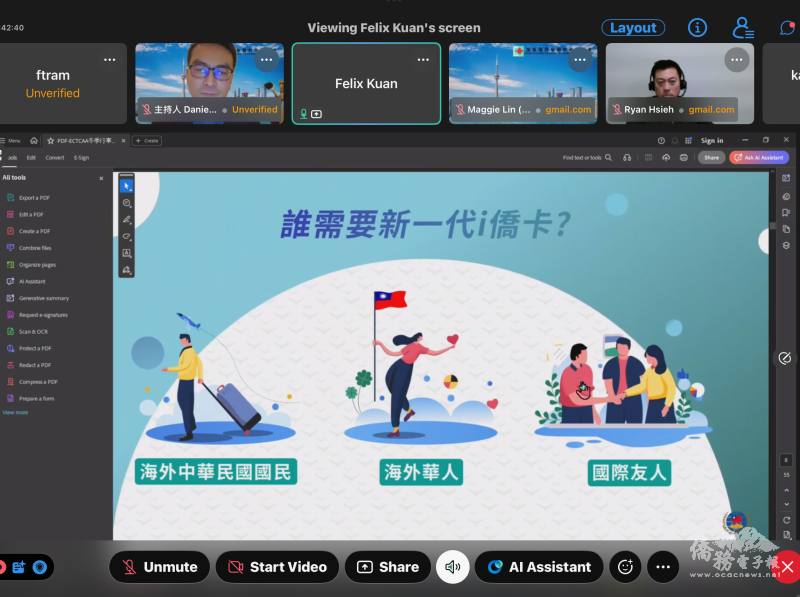Unmute your microphone
Image resolution: width=800 pixels, height=597 pixels.
coord(159,567)
